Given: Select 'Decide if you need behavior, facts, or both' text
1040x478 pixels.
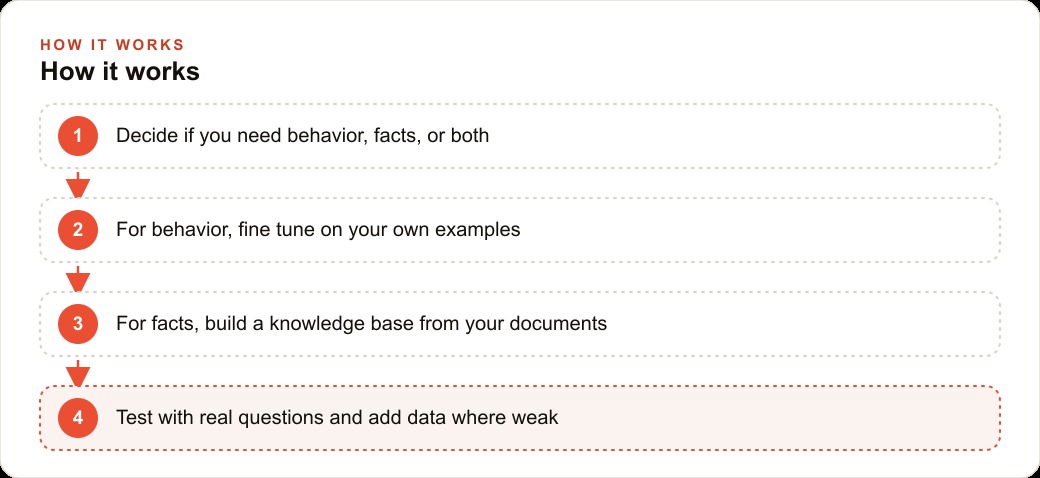Looking at the screenshot, I should coord(302,136).
